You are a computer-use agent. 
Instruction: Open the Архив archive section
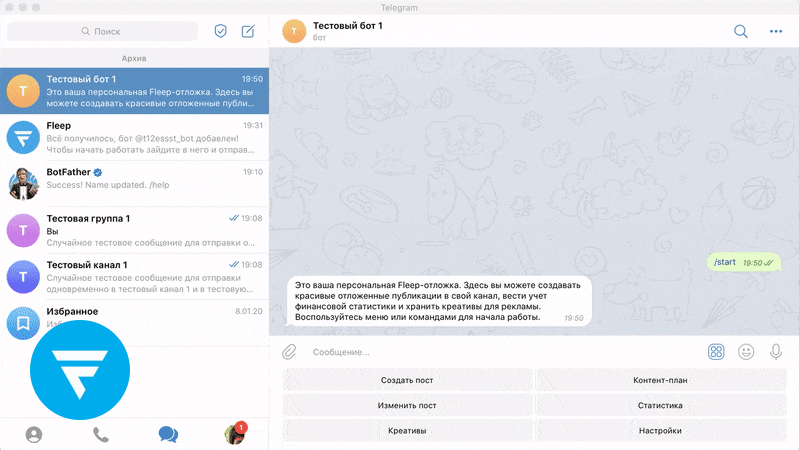point(134,58)
